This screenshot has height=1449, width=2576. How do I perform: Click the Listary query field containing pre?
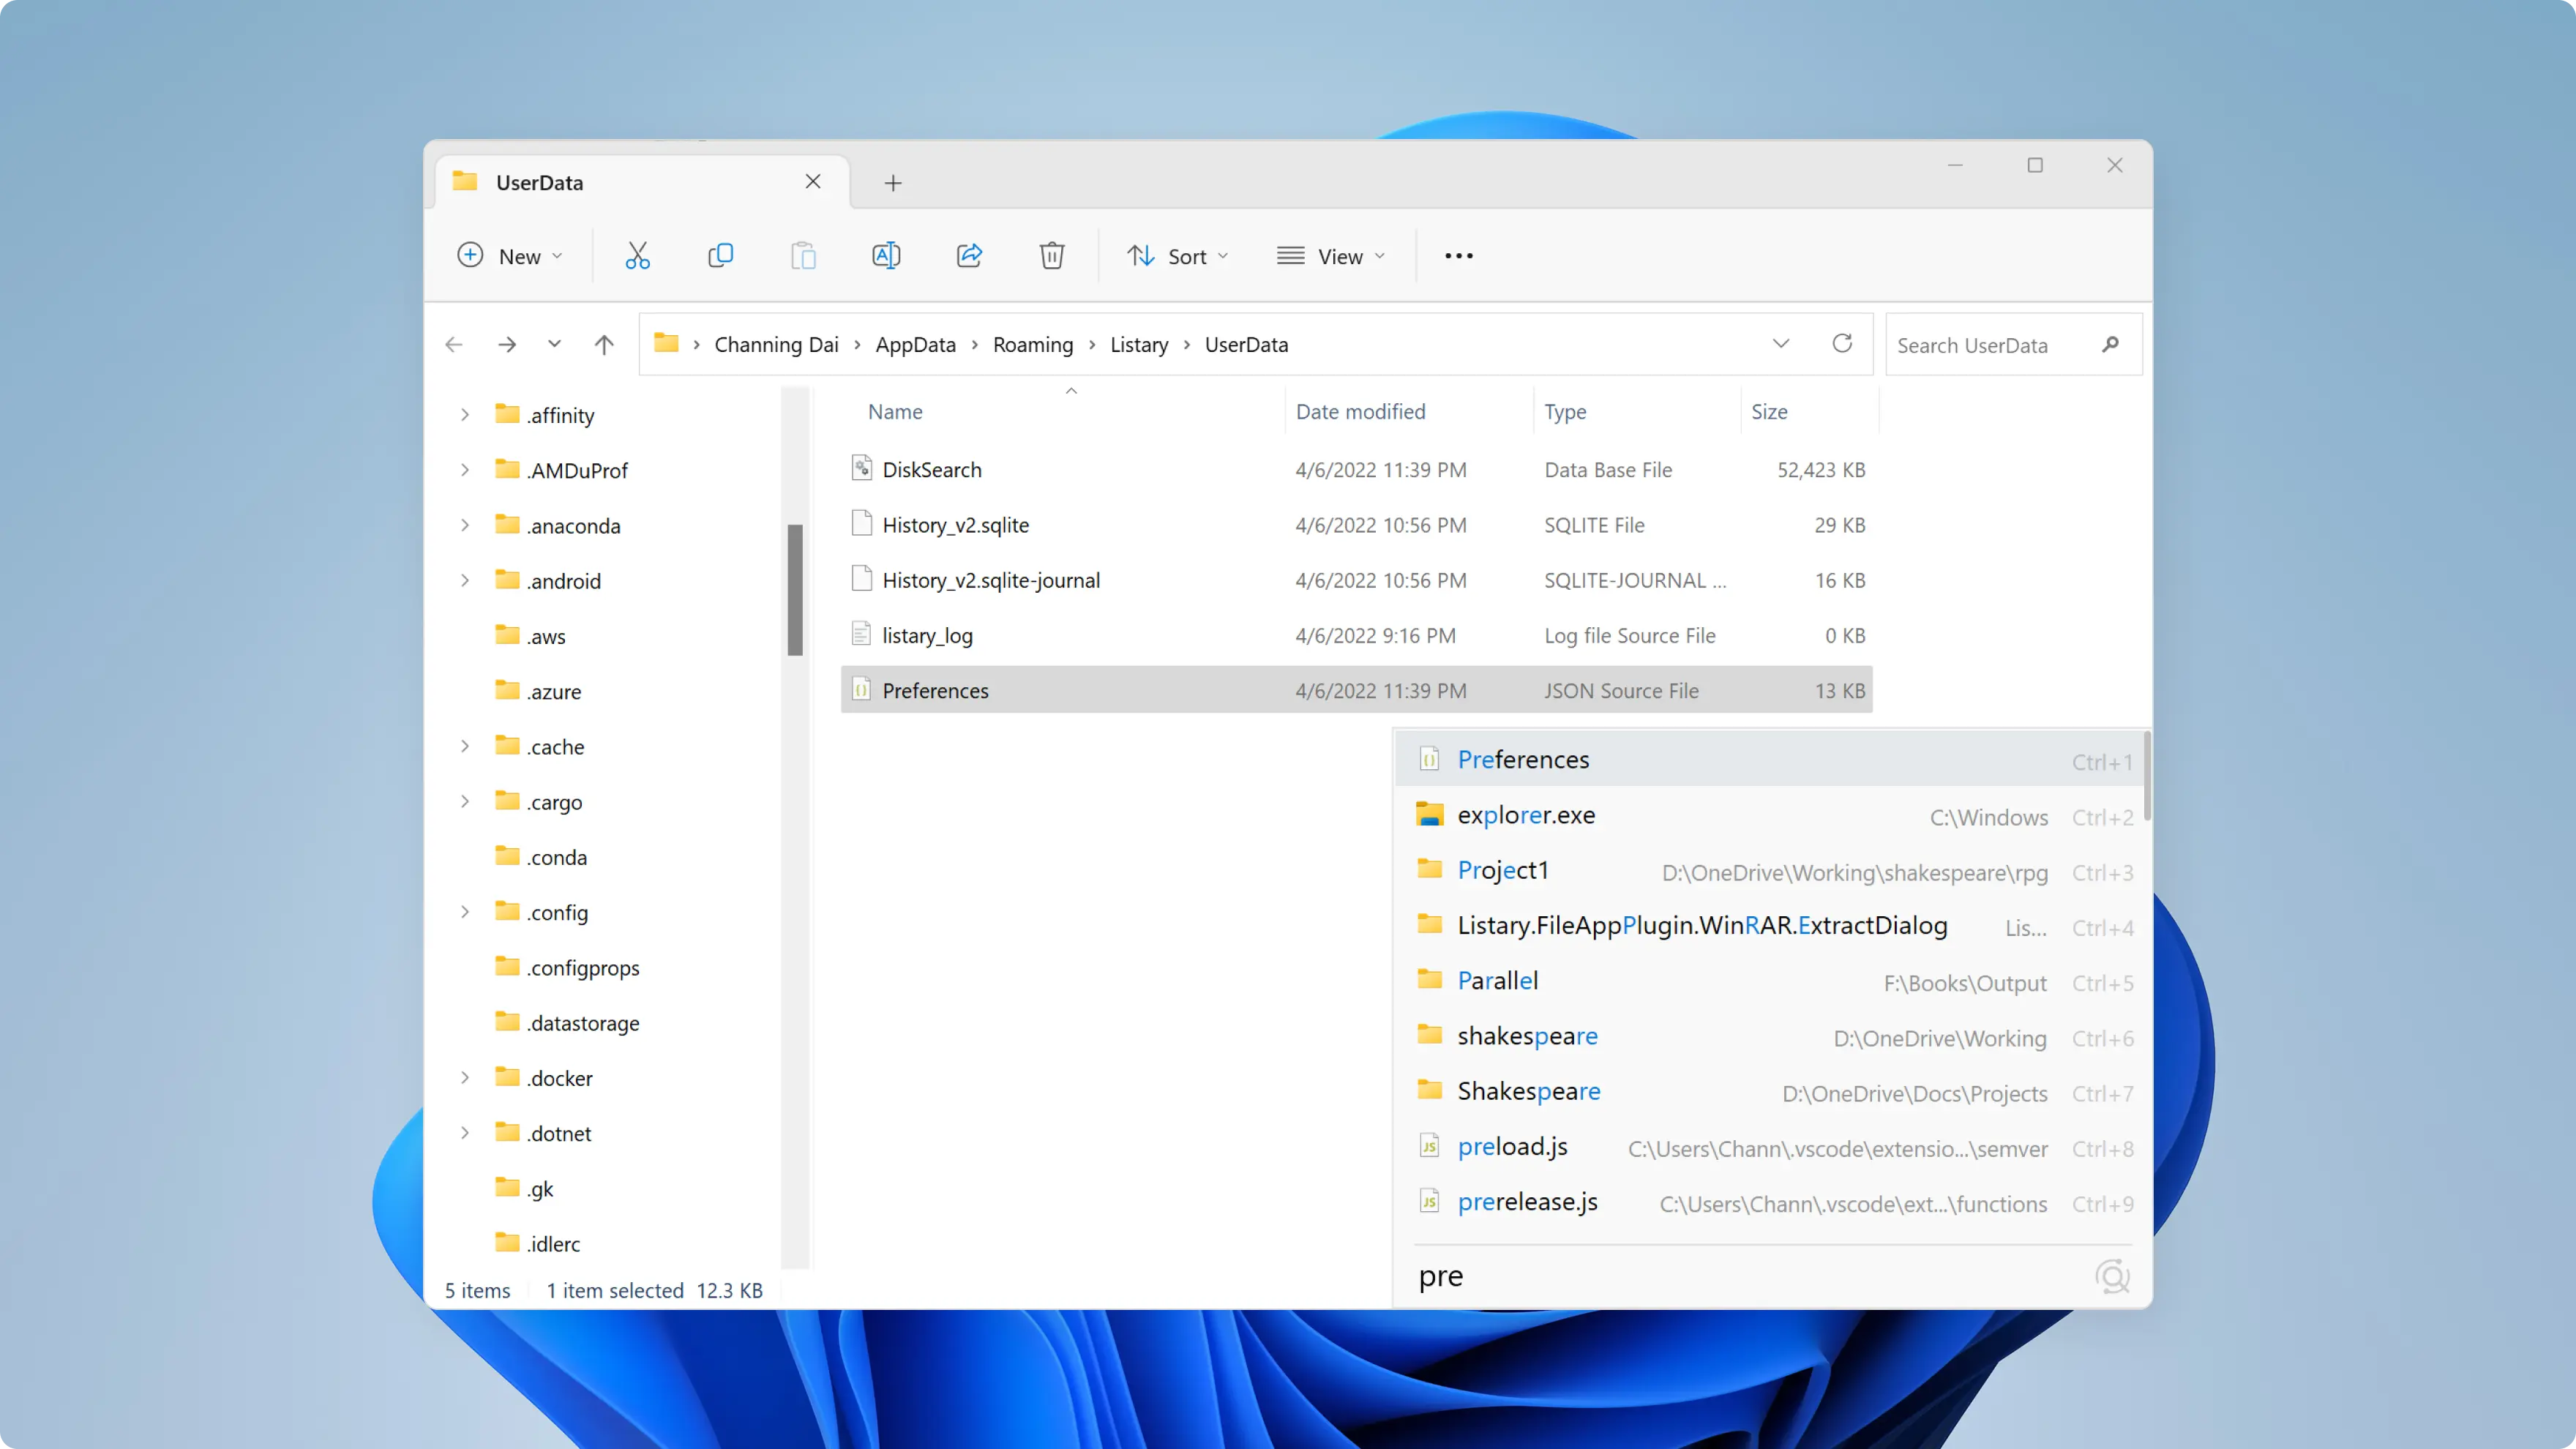[x=1750, y=1277]
